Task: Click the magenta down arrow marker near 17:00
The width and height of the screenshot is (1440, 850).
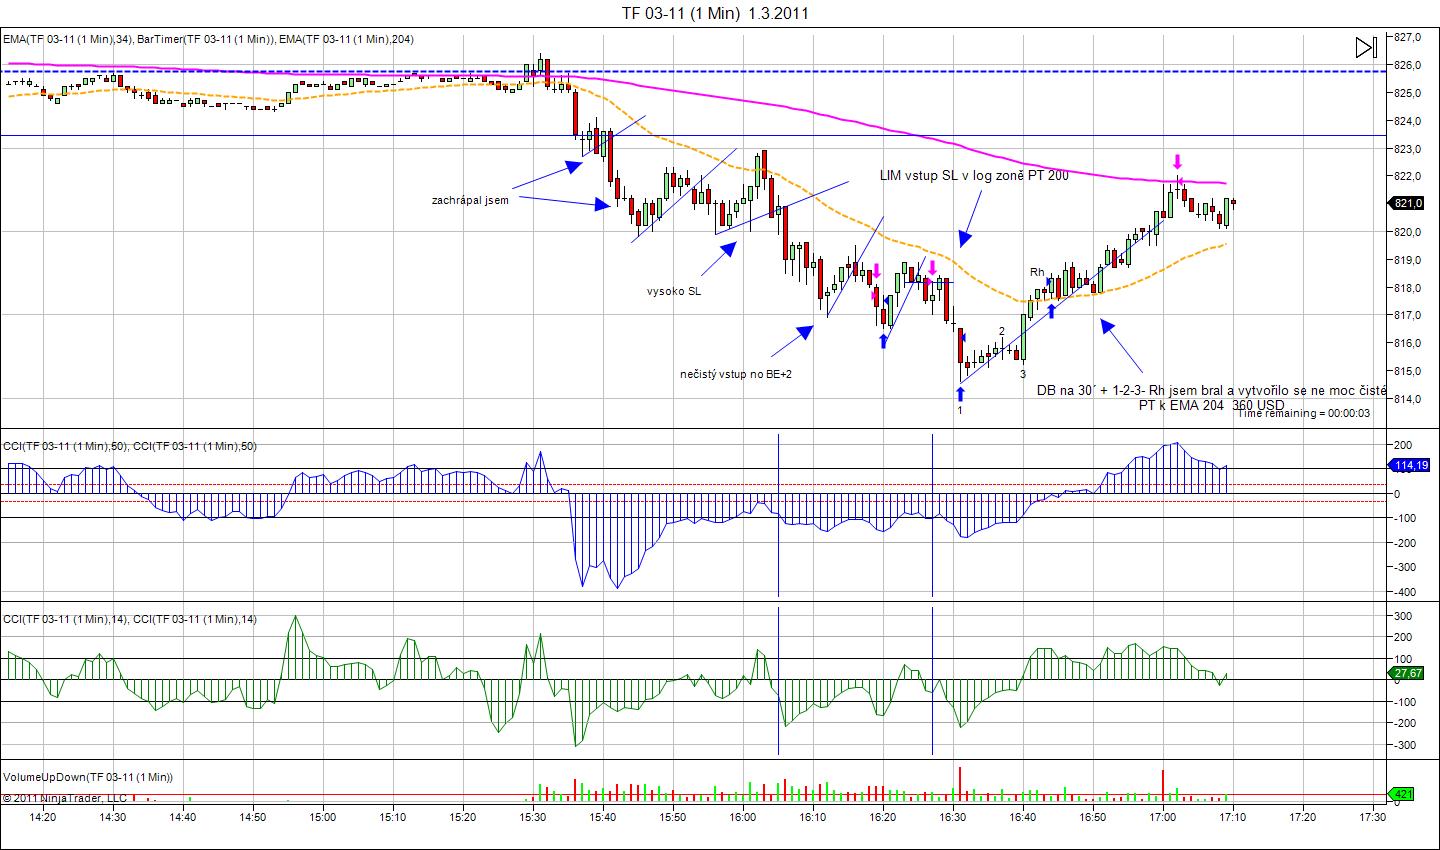Action: pos(1177,161)
